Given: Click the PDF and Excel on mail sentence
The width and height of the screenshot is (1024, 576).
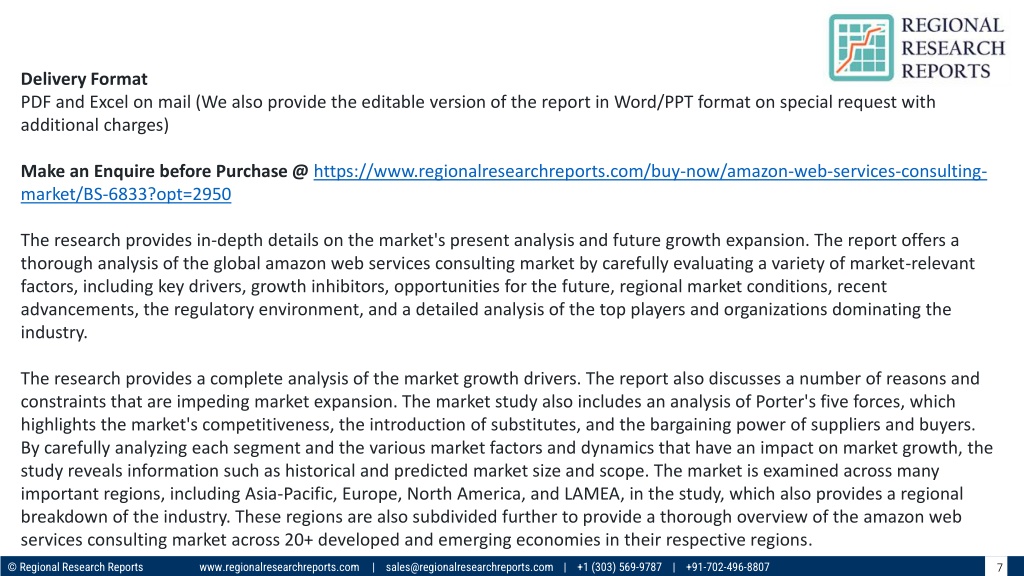Looking at the screenshot, I should tap(478, 113).
